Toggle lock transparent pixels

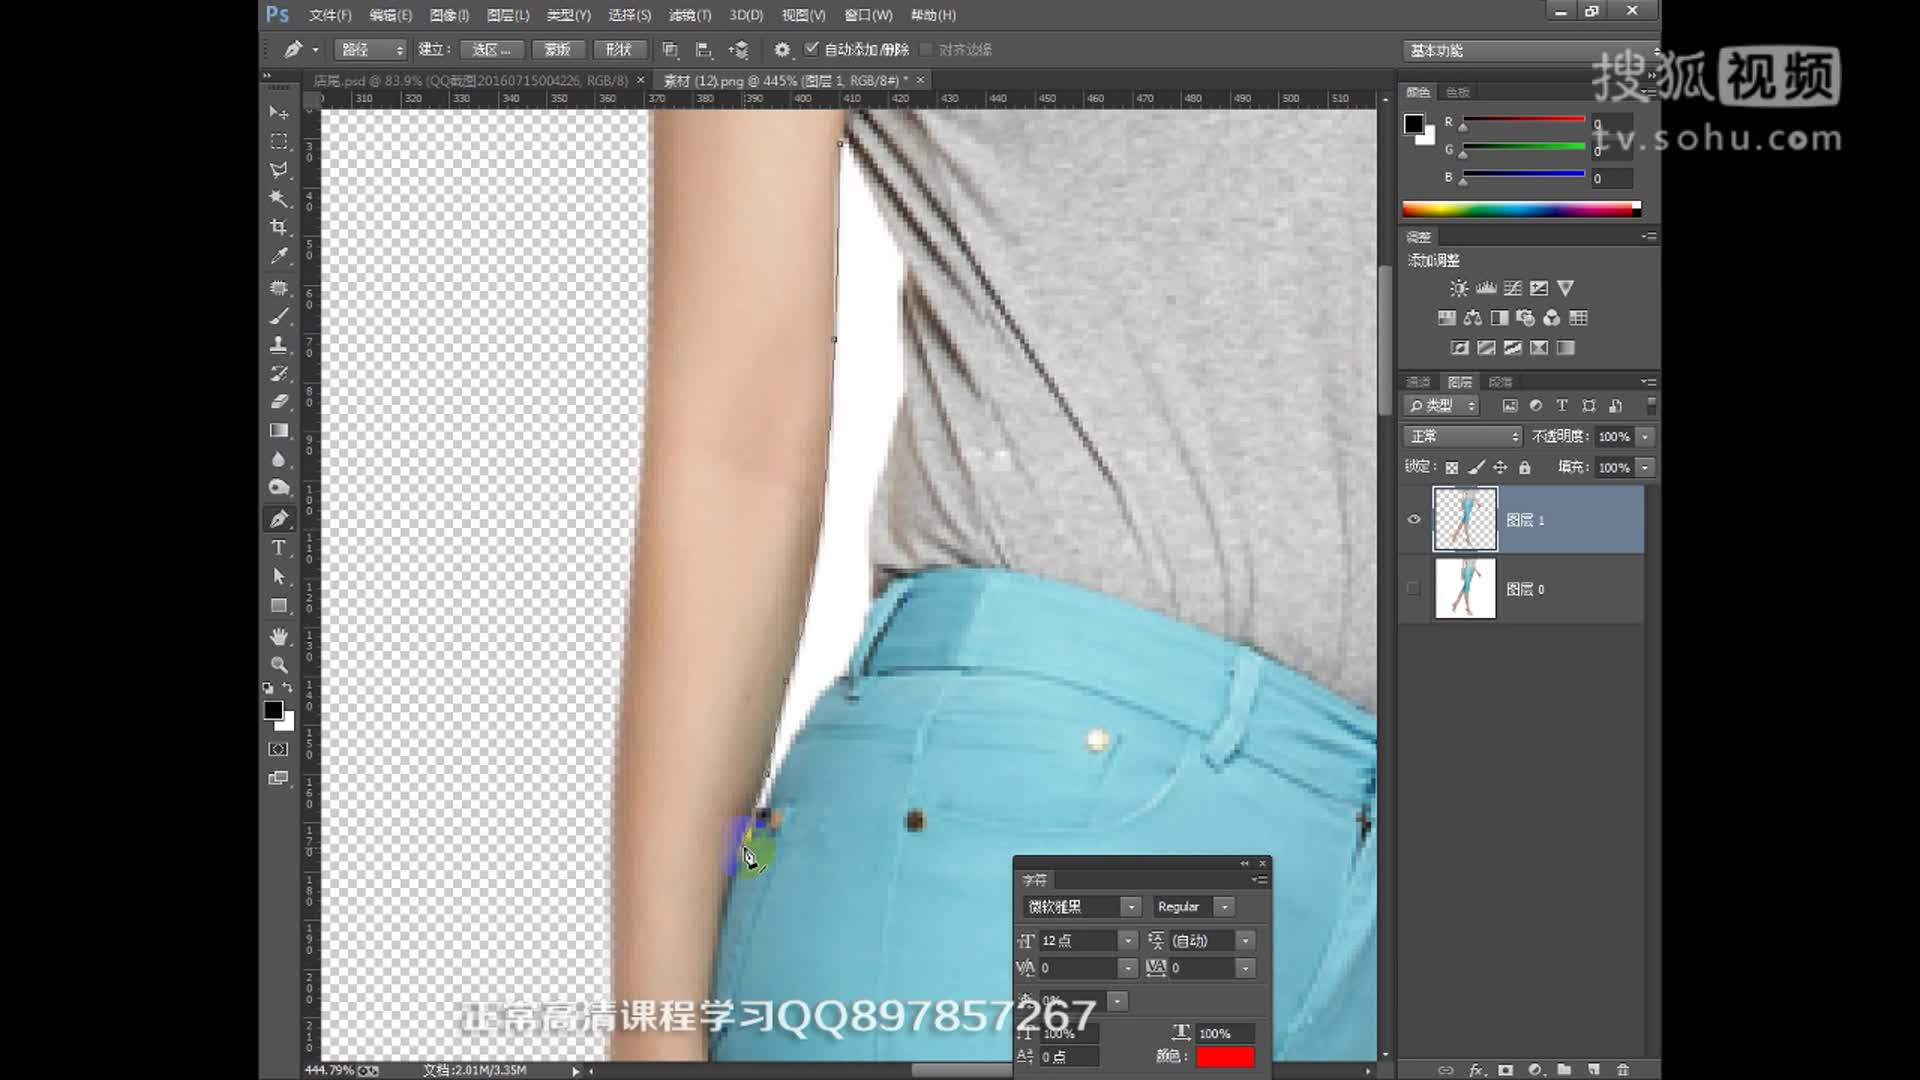coord(1452,467)
